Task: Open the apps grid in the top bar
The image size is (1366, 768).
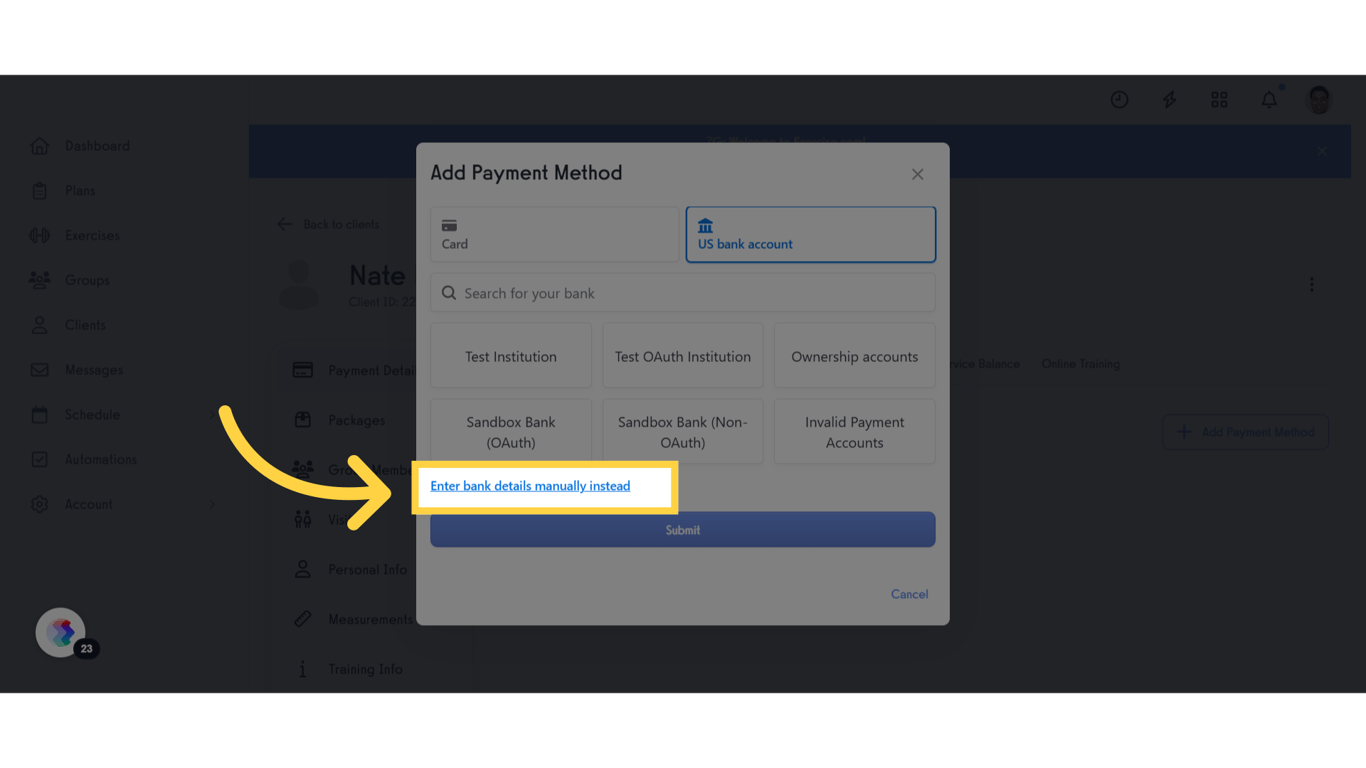Action: point(1218,99)
